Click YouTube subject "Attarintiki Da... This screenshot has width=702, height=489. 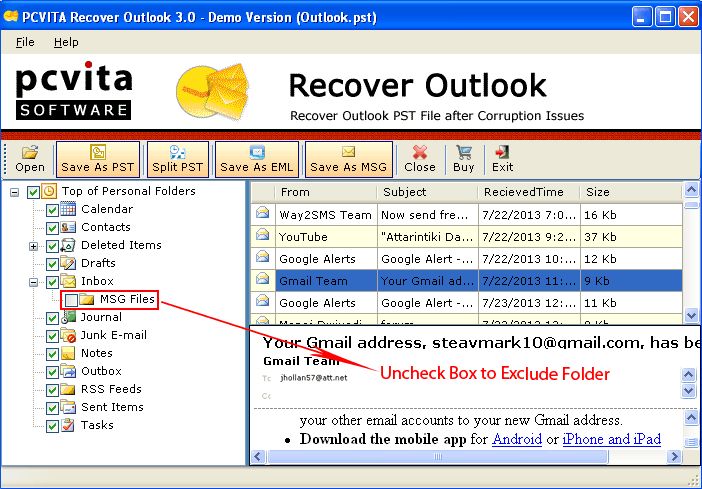pyautogui.click(x=427, y=237)
